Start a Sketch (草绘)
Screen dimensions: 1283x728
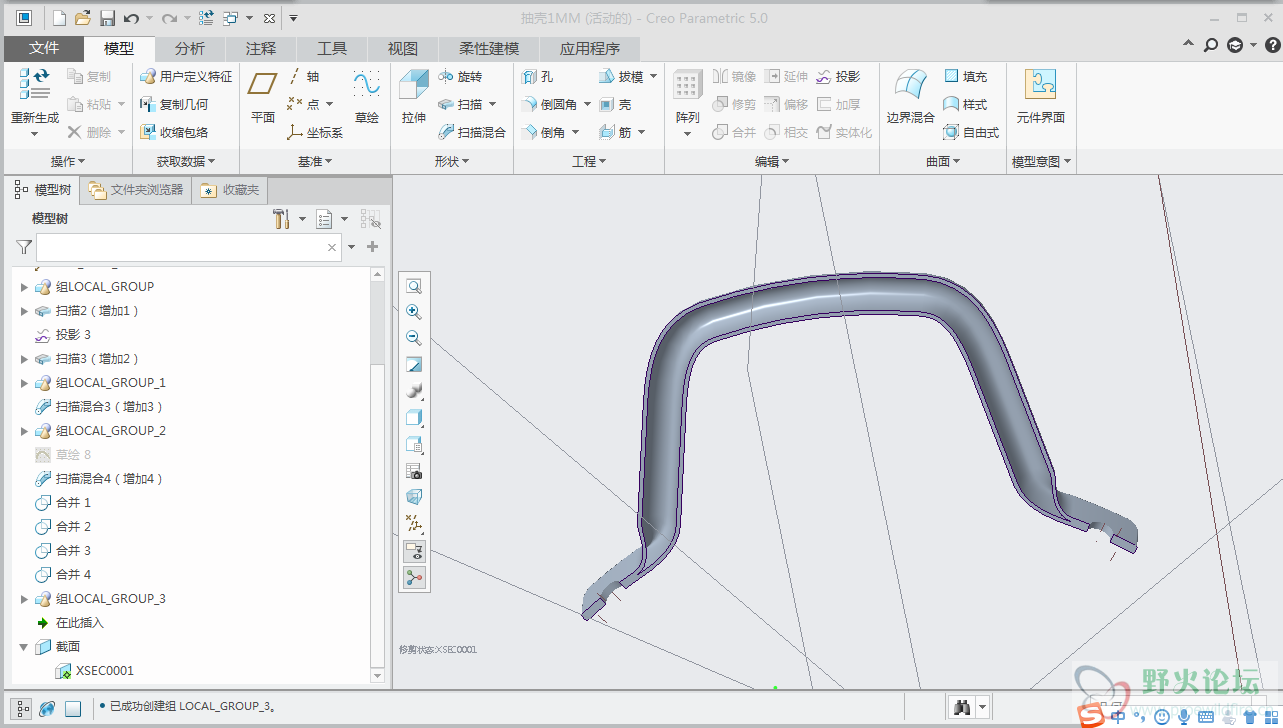[366, 97]
